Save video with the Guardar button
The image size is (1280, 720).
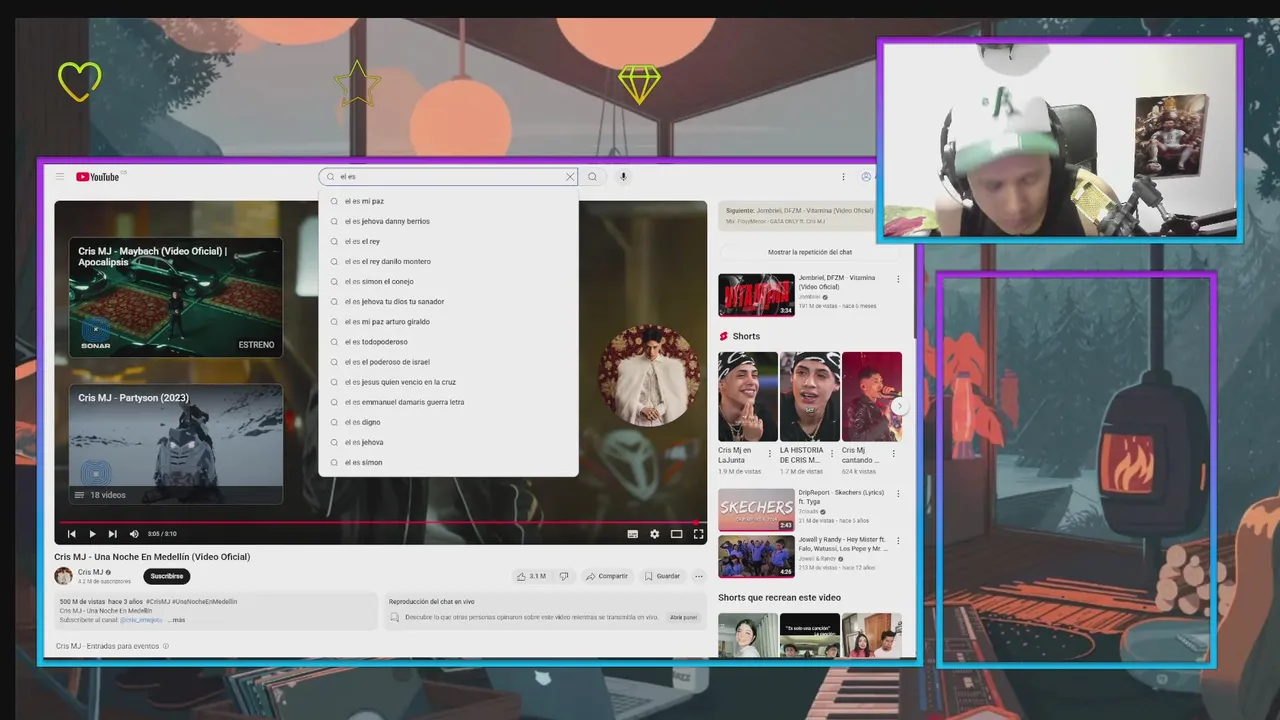click(x=662, y=576)
